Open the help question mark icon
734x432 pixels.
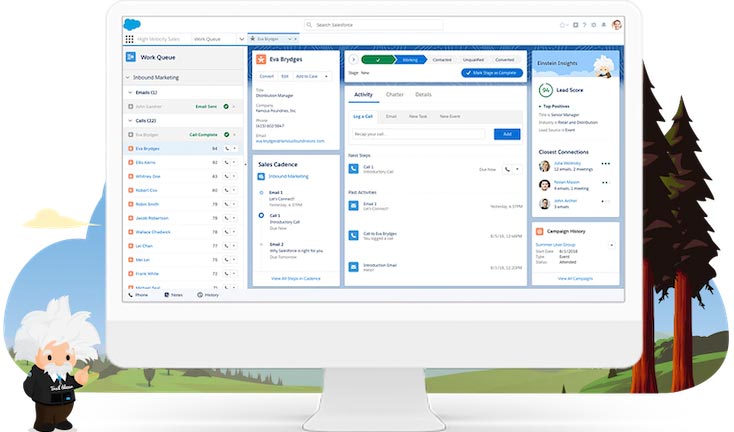coord(584,25)
